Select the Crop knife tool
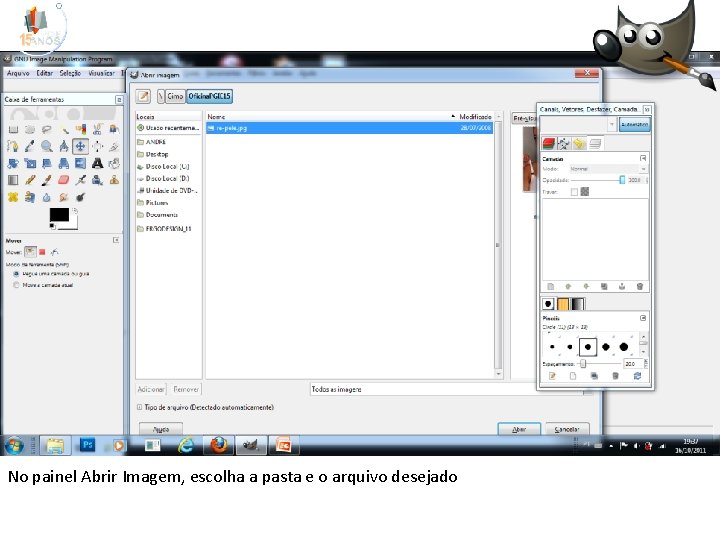 (114, 146)
